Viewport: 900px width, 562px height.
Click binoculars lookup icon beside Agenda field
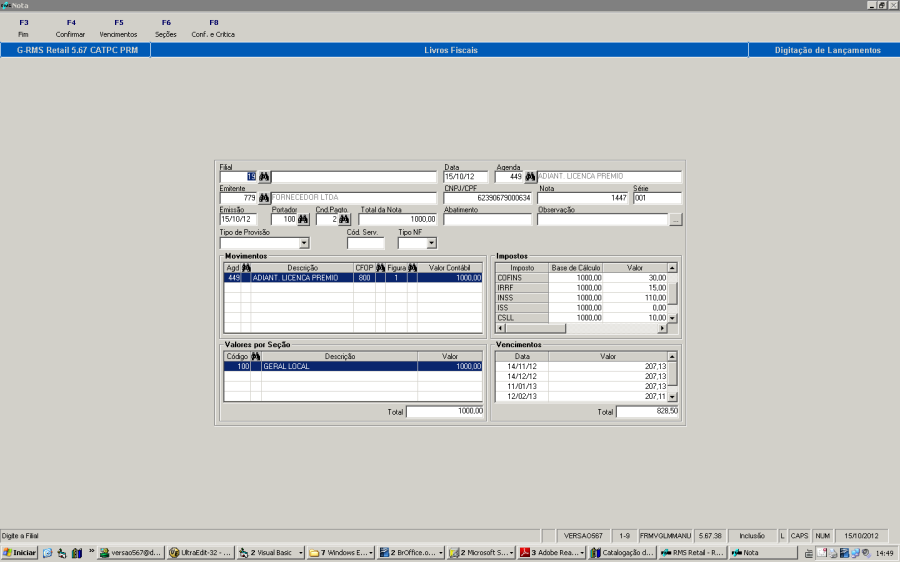coord(530,177)
